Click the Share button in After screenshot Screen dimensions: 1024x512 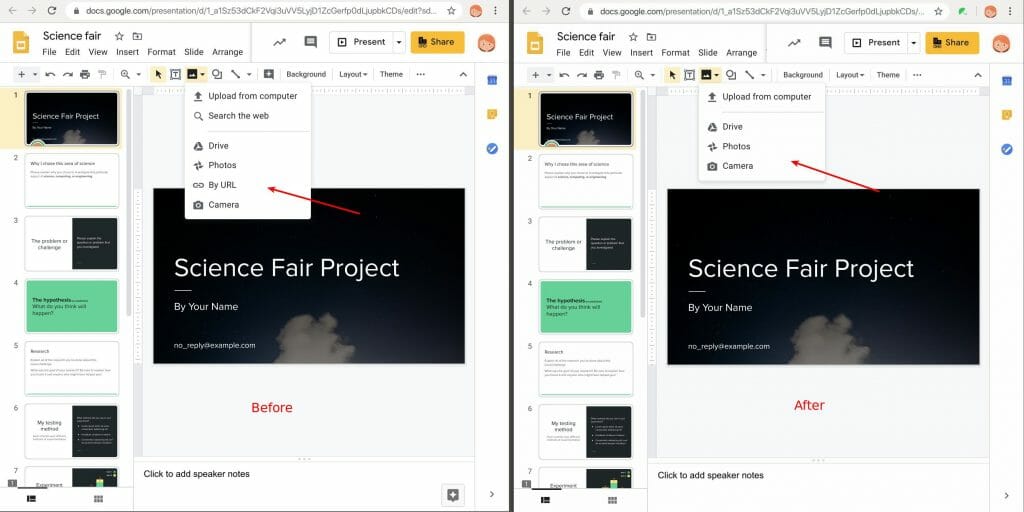952,42
